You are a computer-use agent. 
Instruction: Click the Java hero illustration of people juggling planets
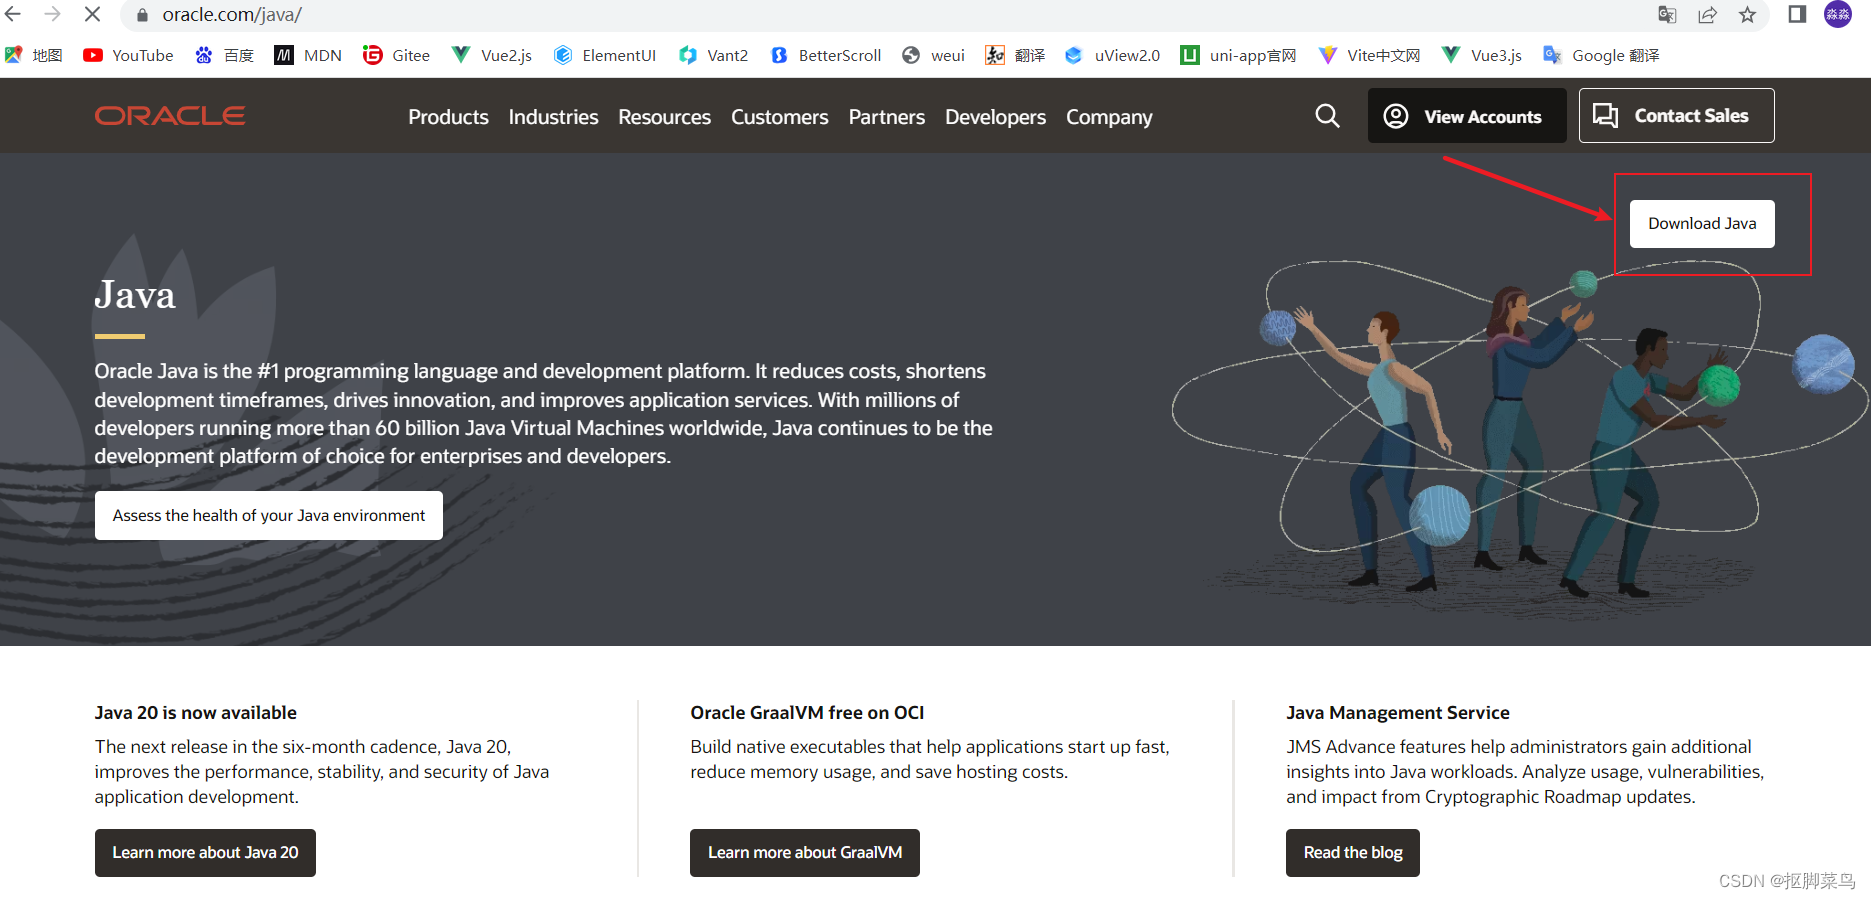tap(1519, 432)
